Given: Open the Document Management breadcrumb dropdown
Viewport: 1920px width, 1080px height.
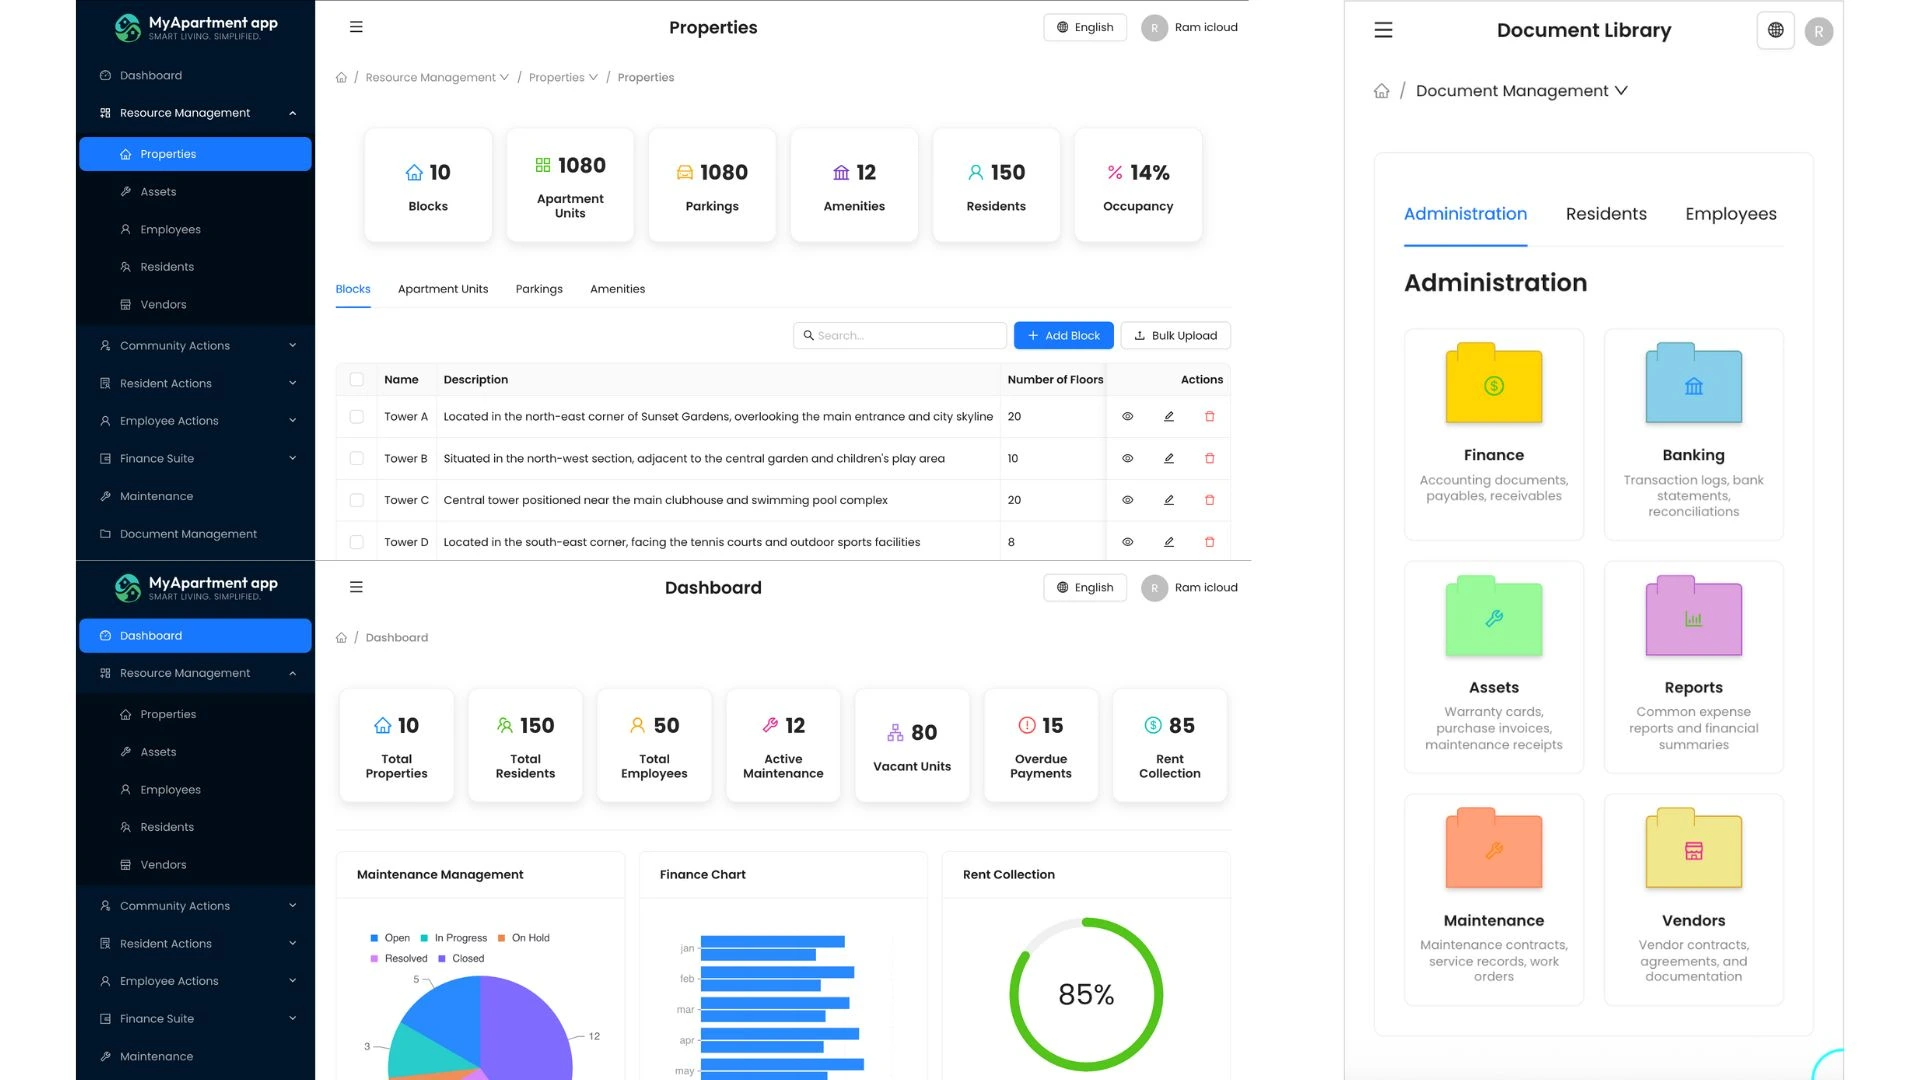Looking at the screenshot, I should pos(1522,91).
